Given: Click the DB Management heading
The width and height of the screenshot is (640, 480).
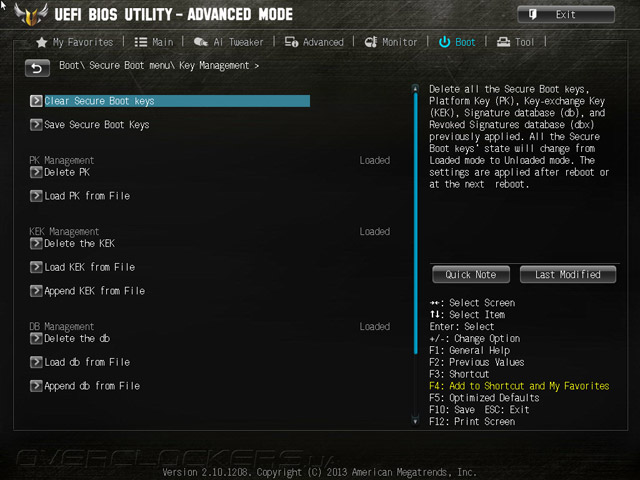Looking at the screenshot, I should pos(62,327).
